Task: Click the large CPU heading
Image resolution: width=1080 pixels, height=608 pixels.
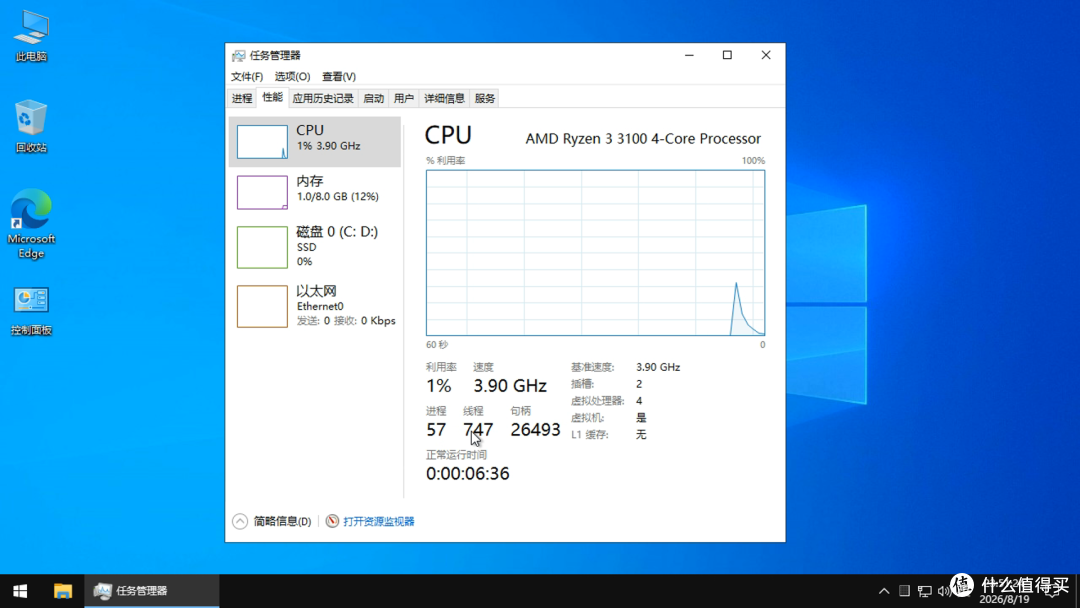Action: pos(448,135)
